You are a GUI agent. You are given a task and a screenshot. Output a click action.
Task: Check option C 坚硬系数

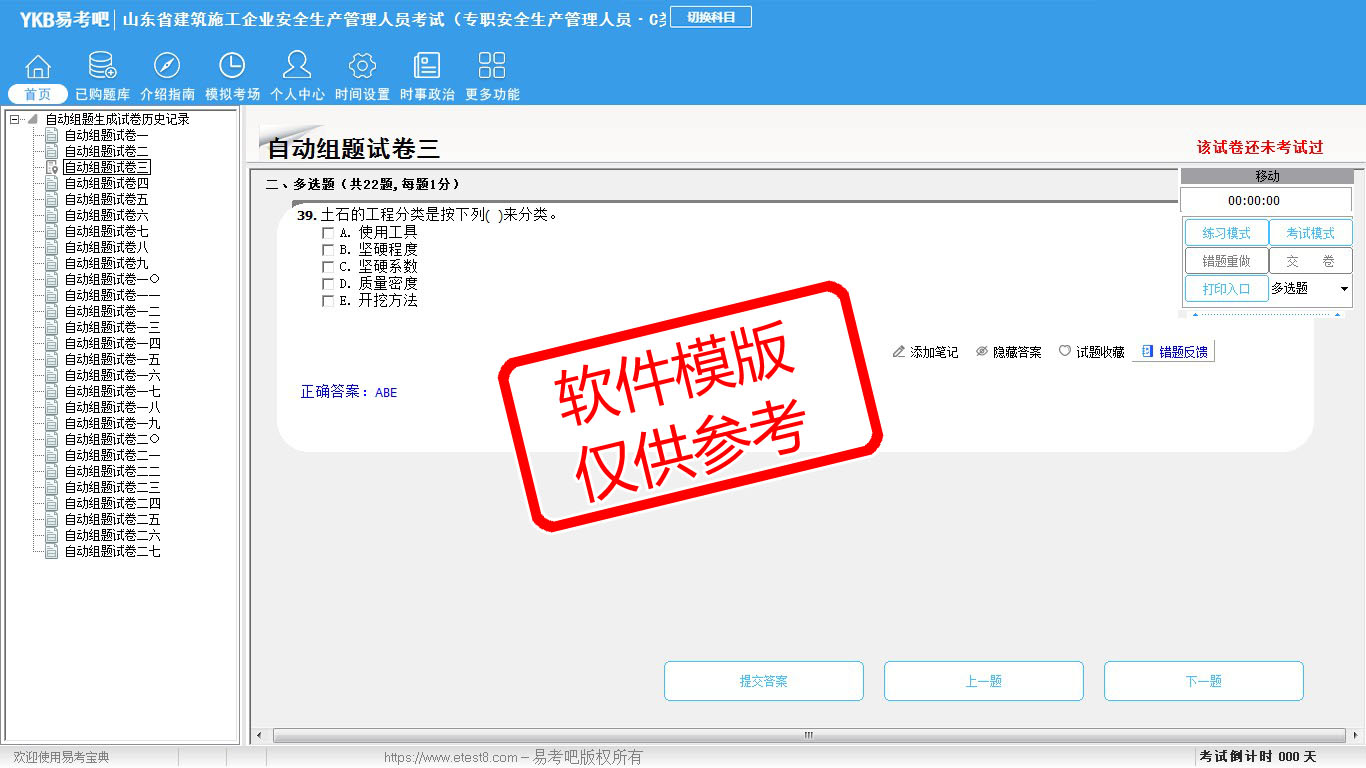[328, 267]
